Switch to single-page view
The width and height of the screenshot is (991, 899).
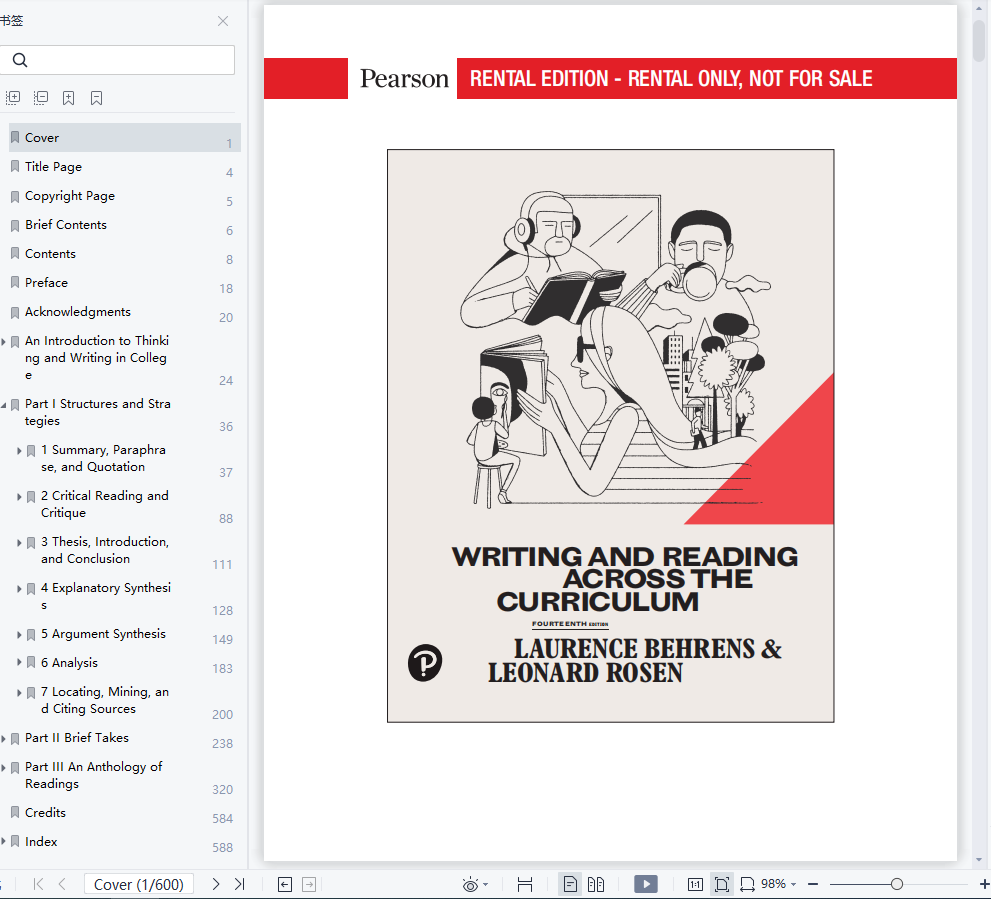(x=570, y=884)
